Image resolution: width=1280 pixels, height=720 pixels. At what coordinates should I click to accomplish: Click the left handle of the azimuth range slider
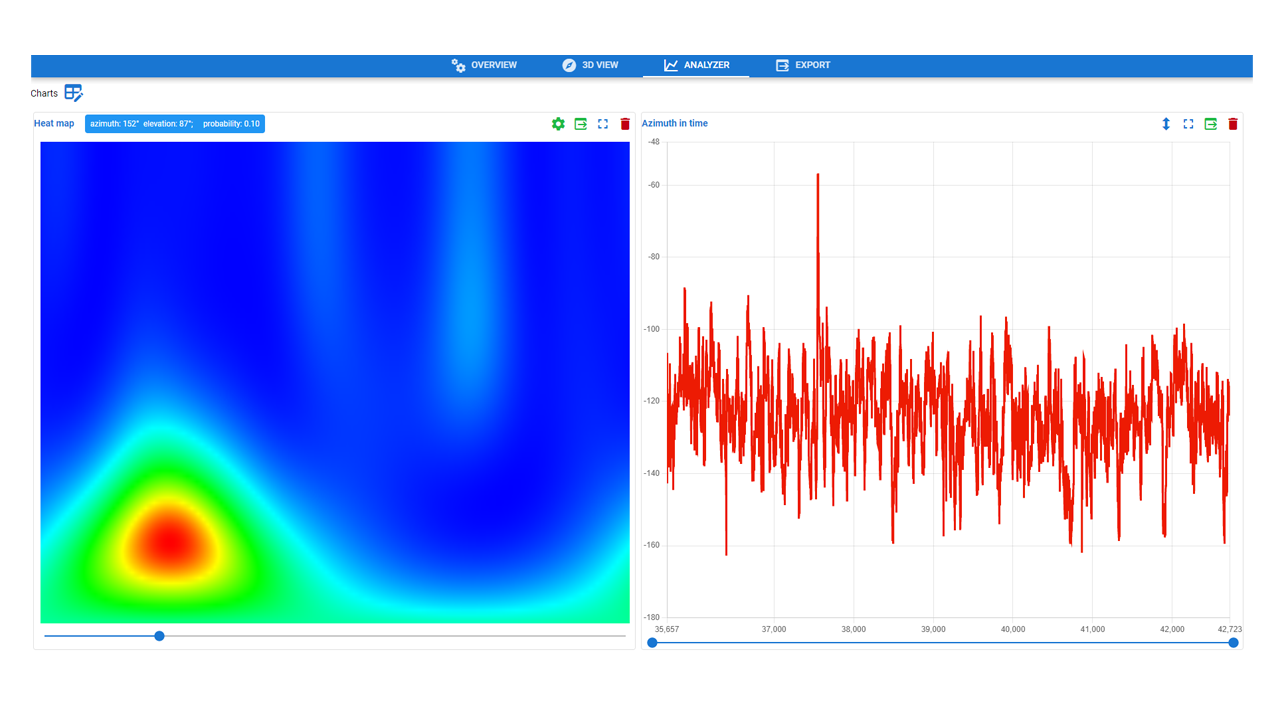point(653,643)
